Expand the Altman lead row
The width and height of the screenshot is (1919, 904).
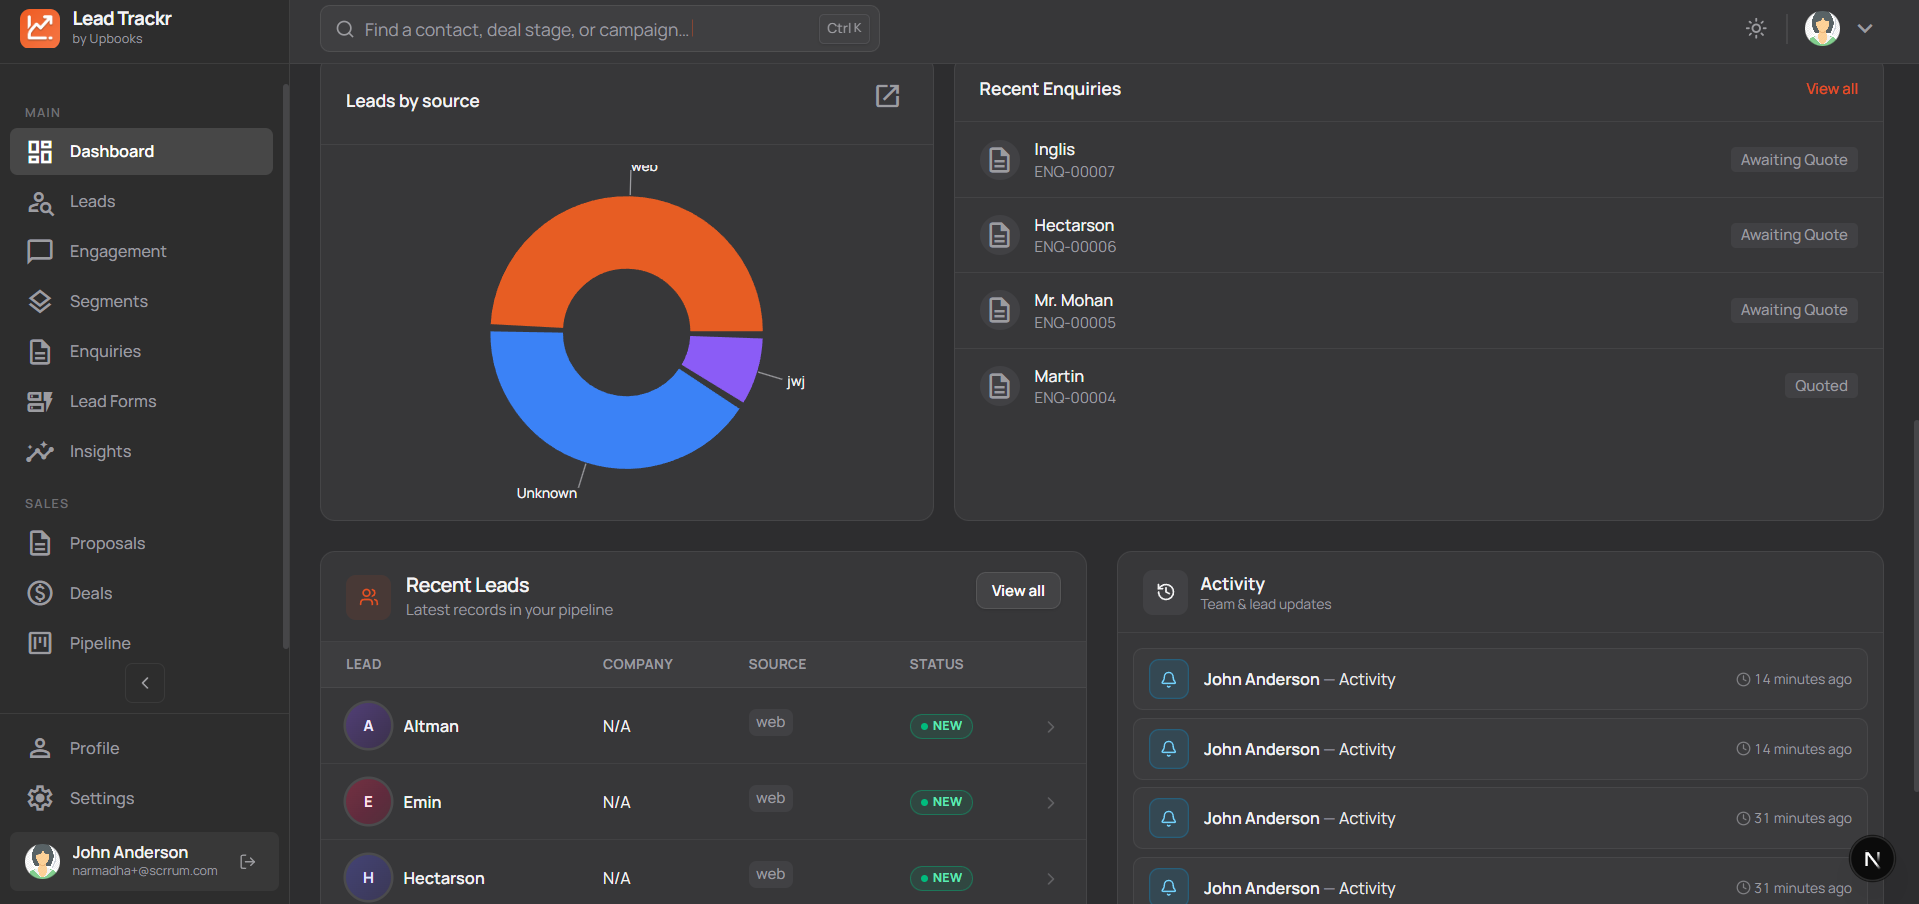point(1050,726)
